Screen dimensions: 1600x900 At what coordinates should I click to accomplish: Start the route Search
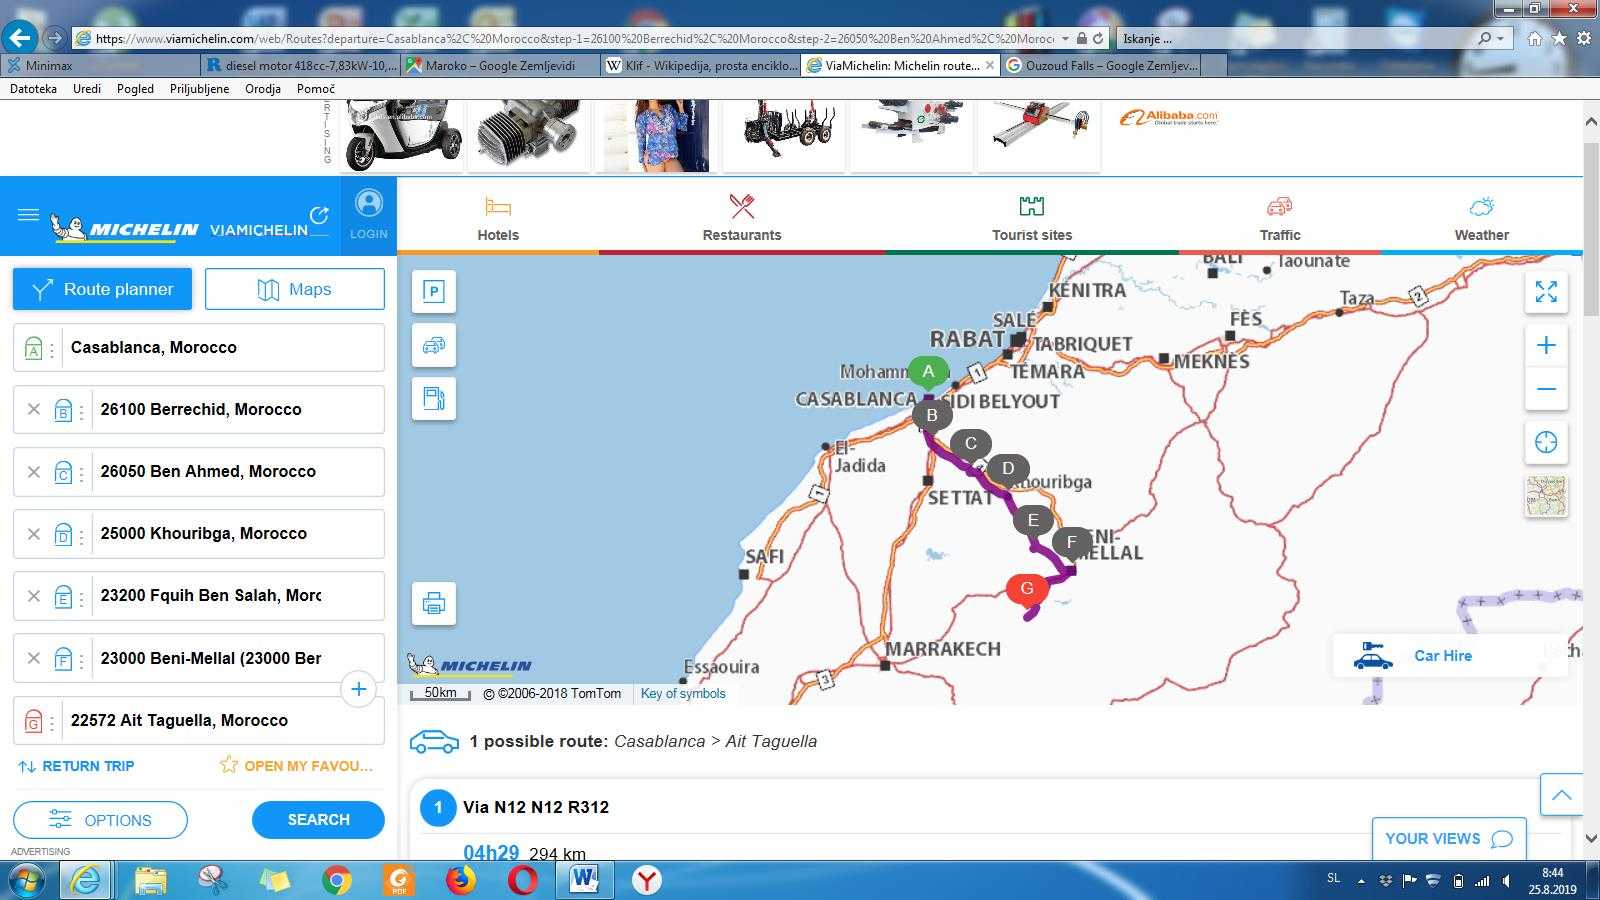click(318, 820)
